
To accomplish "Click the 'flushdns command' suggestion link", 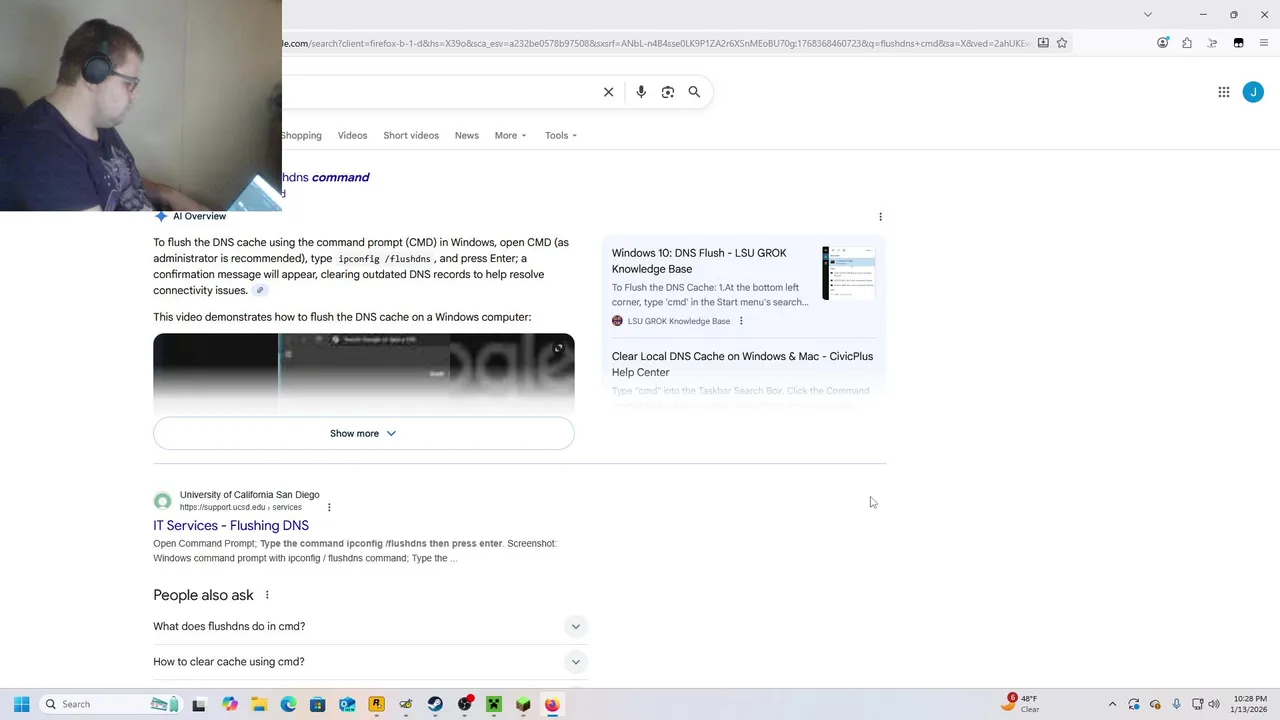I will tap(326, 177).
